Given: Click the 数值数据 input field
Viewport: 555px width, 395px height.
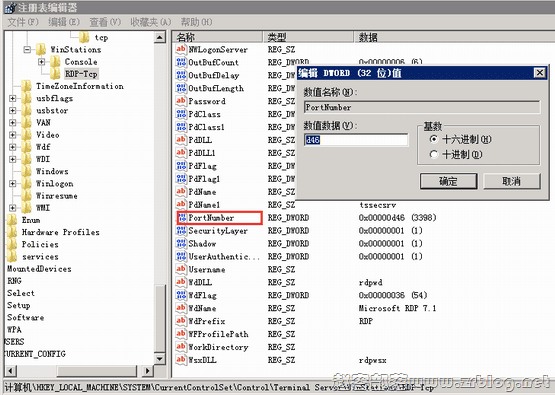Looking at the screenshot, I should click(x=356, y=140).
